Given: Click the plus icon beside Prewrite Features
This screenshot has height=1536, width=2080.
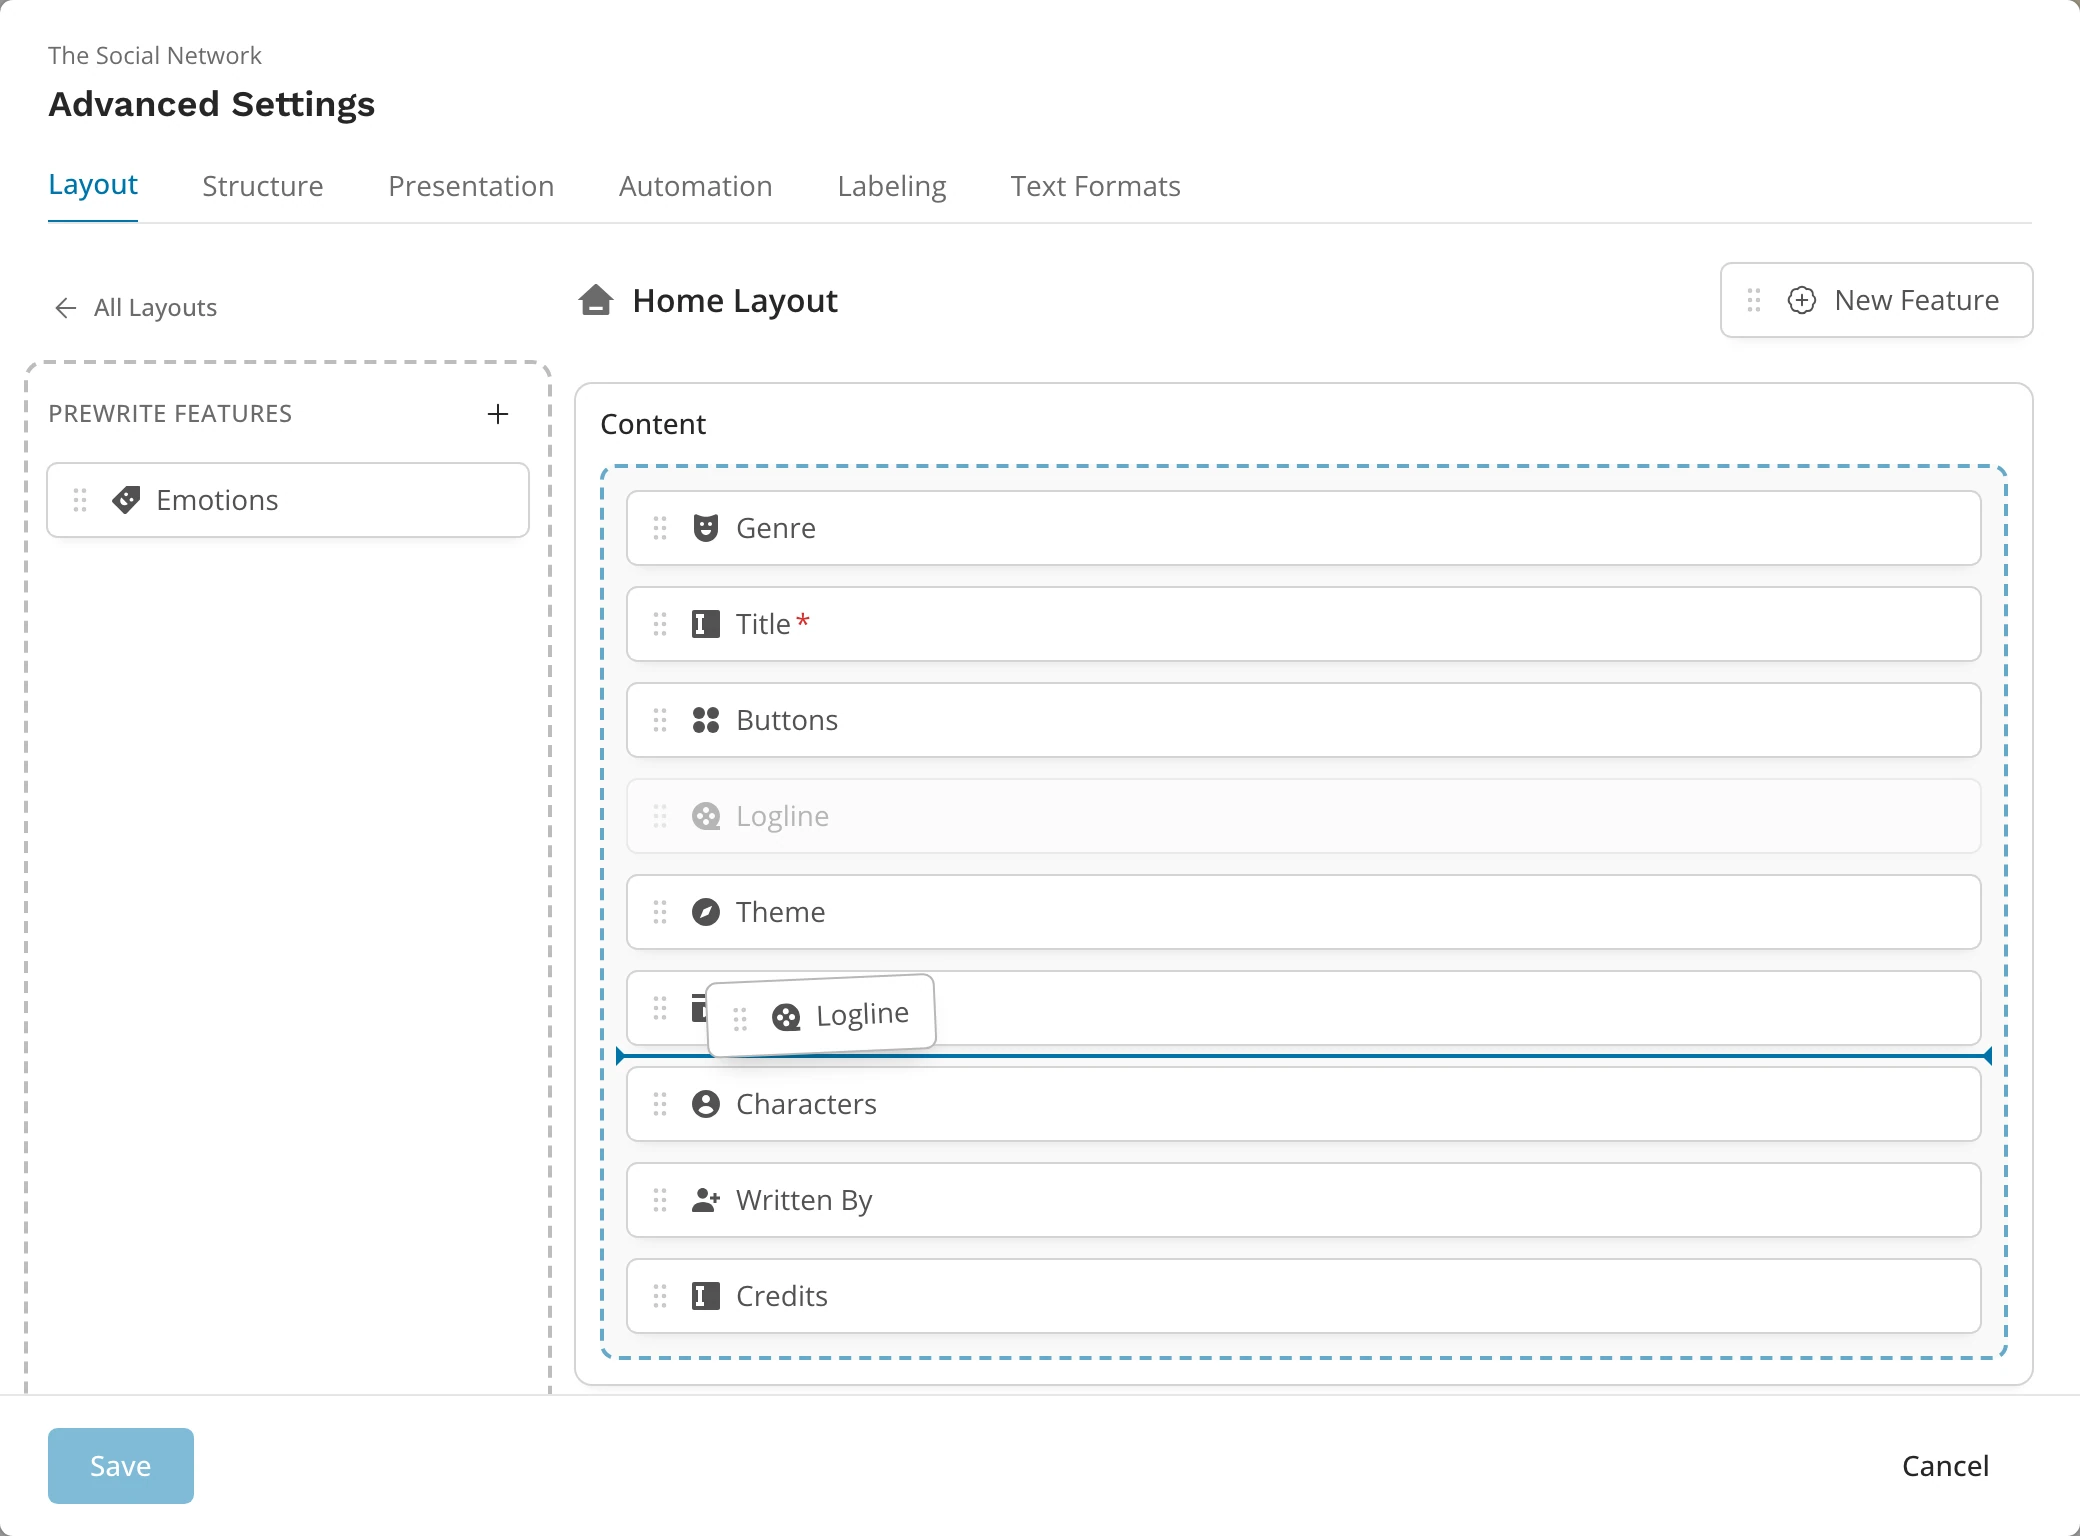Looking at the screenshot, I should coord(498,414).
